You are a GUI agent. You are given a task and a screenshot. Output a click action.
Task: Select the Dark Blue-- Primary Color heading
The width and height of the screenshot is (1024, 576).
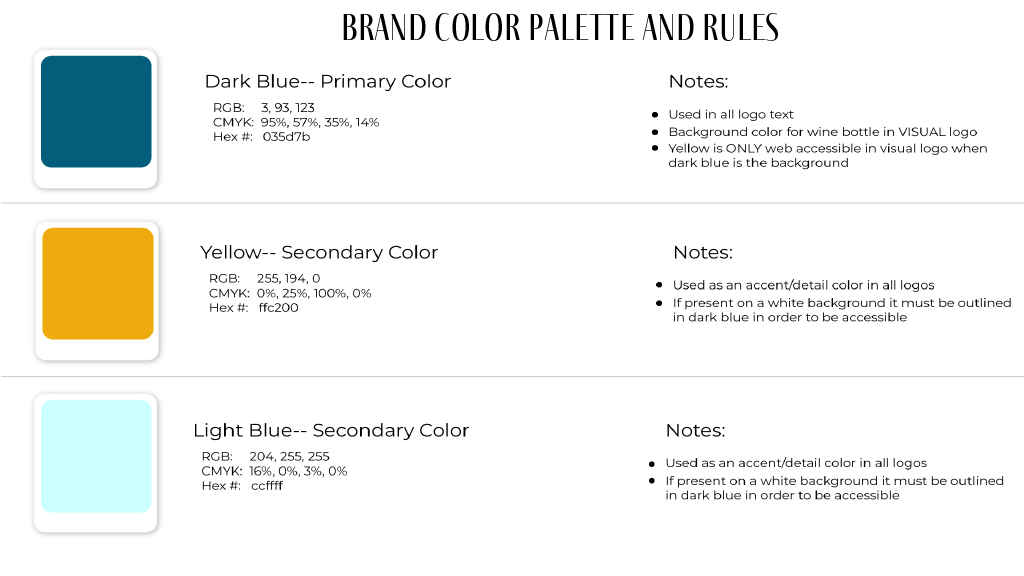tap(328, 82)
